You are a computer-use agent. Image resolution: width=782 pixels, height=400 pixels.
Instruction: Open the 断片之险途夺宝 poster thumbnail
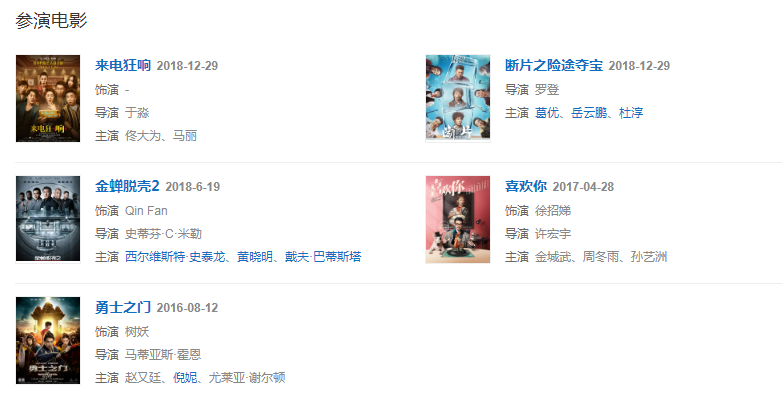458,98
